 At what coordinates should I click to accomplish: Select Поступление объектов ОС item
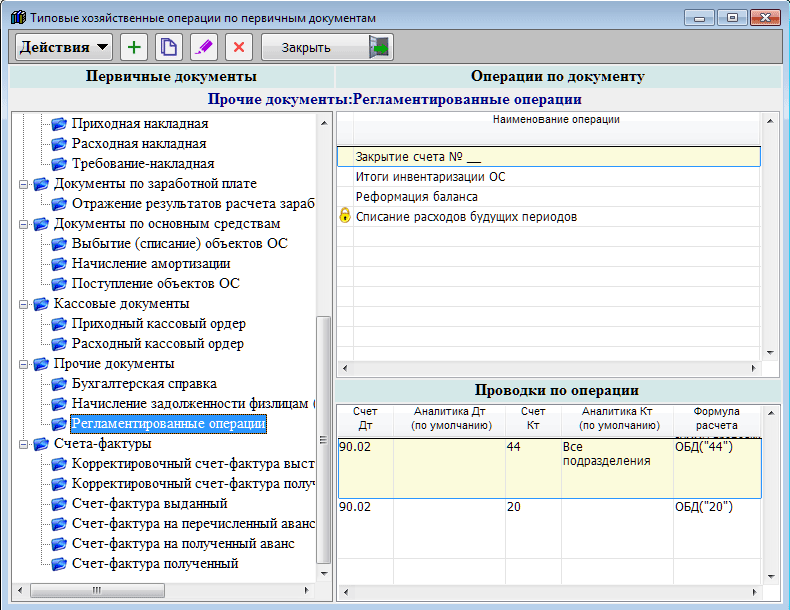[156, 284]
